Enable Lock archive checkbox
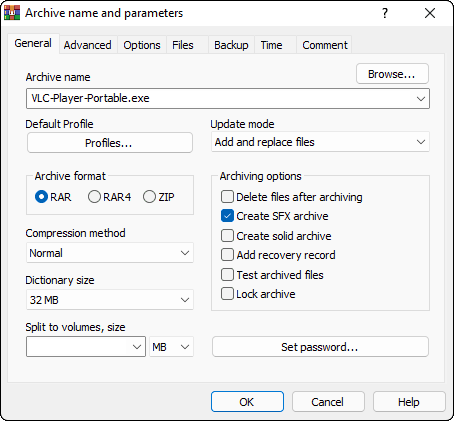This screenshot has height=421, width=454. [227, 294]
